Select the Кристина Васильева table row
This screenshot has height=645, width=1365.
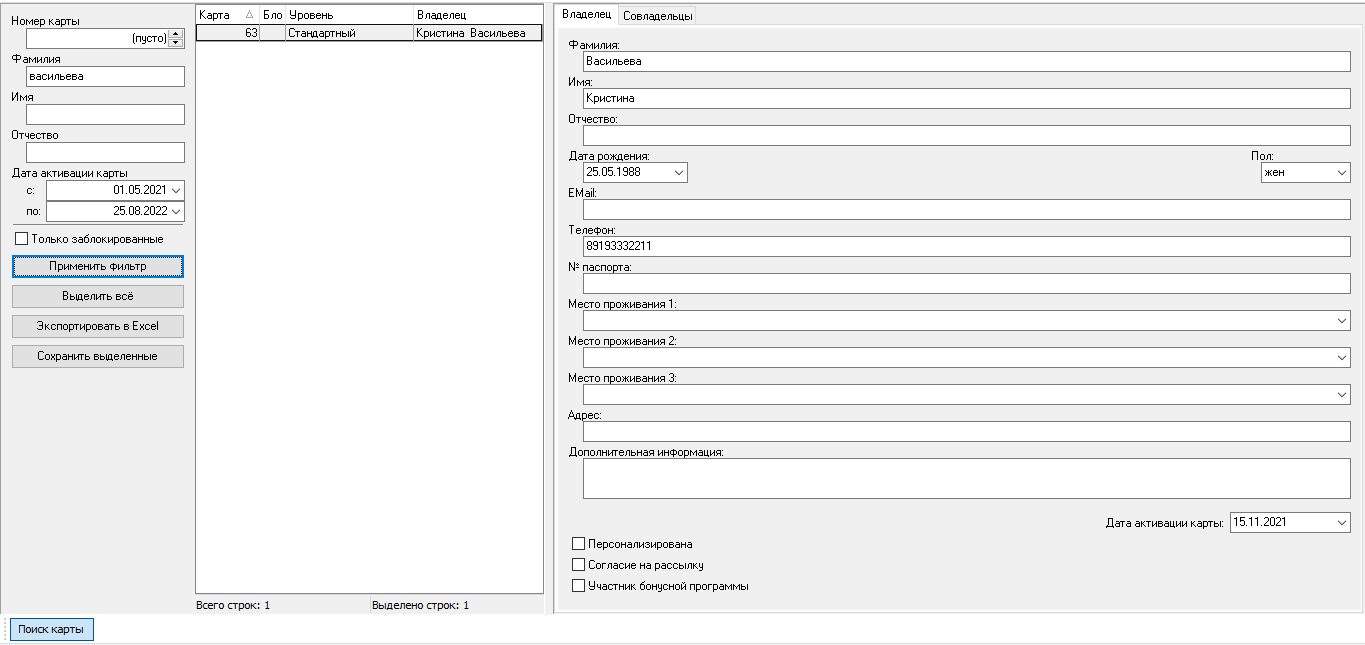point(369,33)
